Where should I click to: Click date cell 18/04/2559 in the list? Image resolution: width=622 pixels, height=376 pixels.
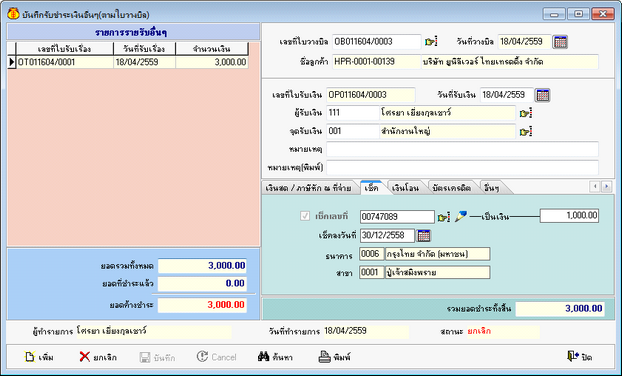tap(144, 62)
